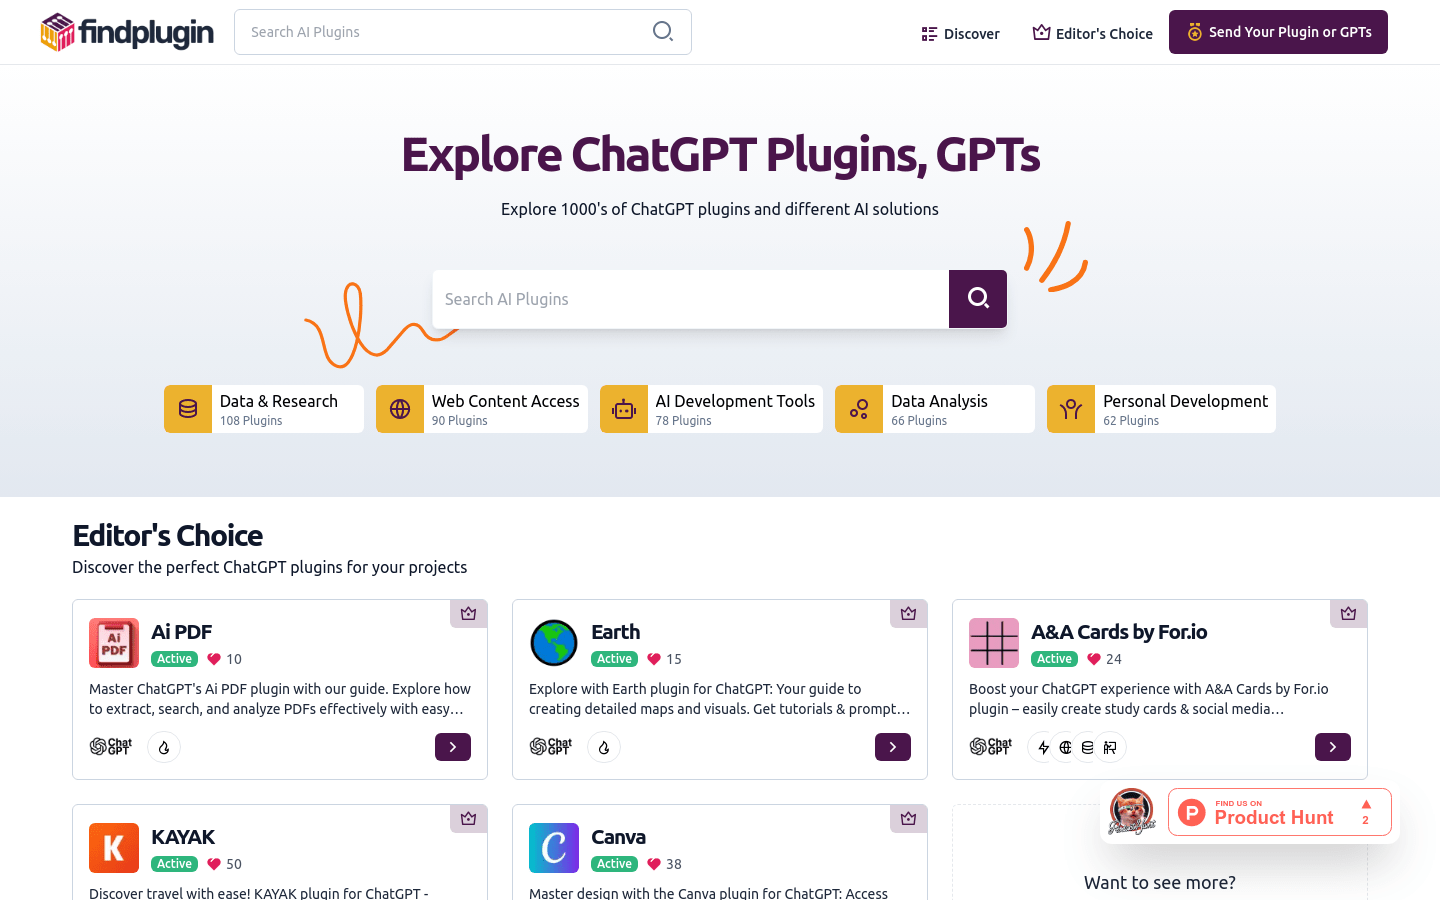Toggle the Editor's Choice badge on Ai PDF card
This screenshot has width=1440, height=900.
click(468, 614)
